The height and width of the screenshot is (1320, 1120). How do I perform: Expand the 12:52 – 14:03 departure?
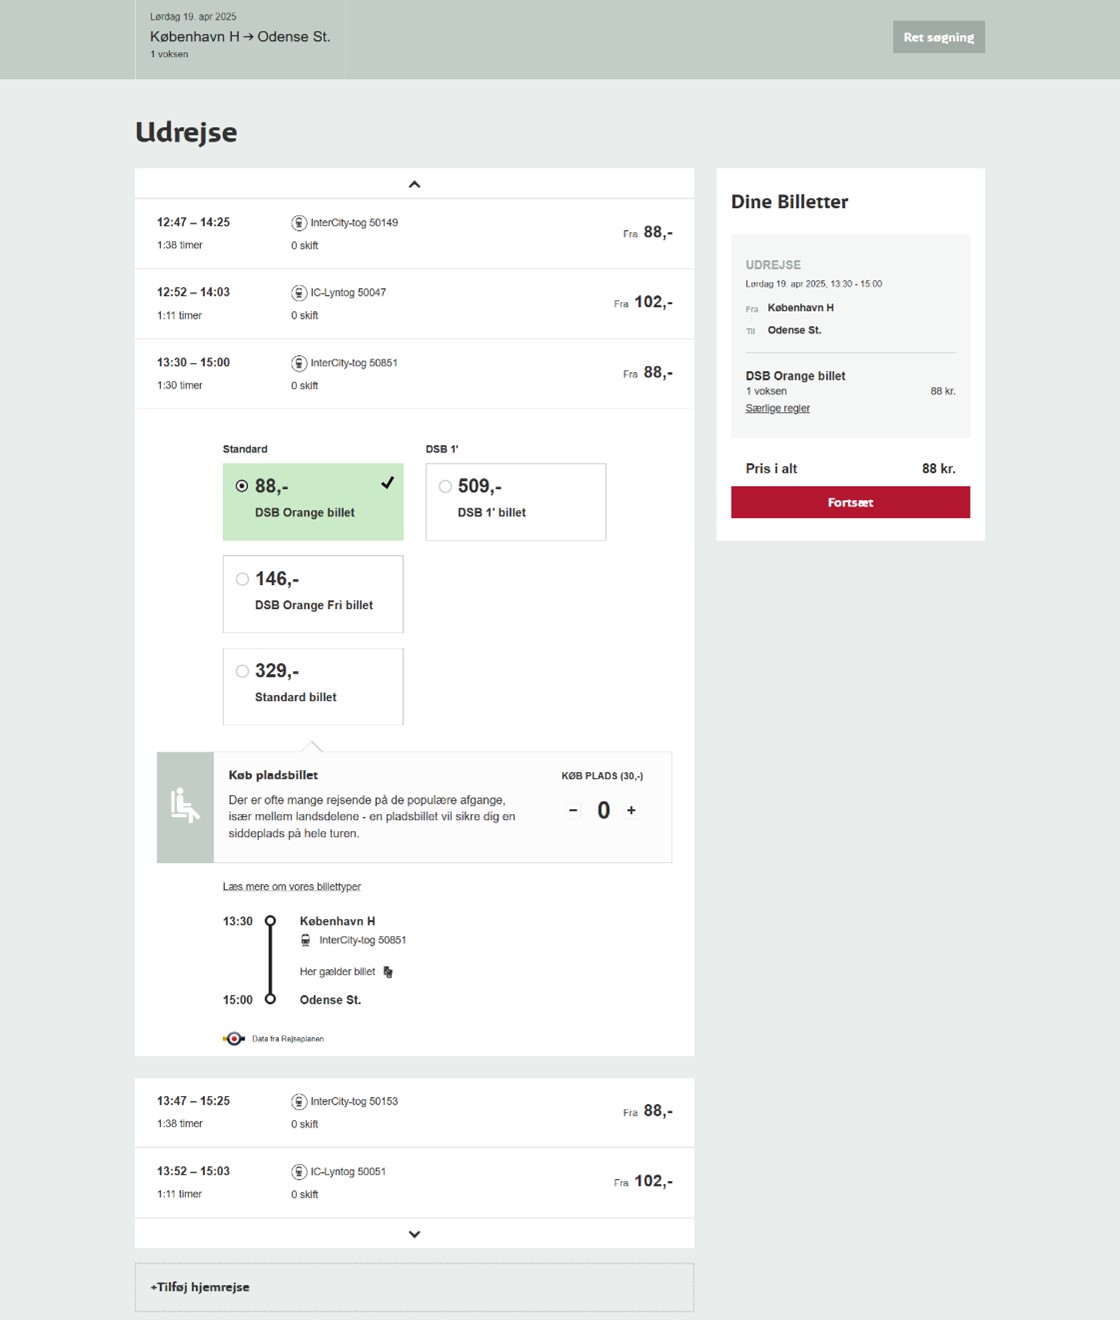(x=414, y=304)
